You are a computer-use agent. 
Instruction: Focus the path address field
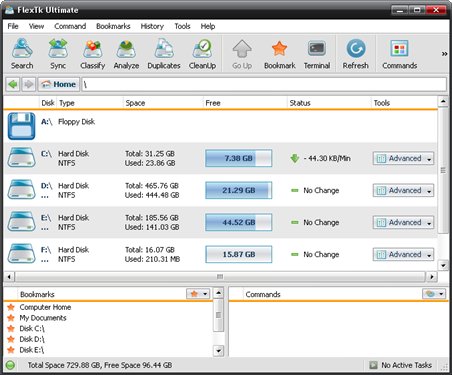point(264,84)
